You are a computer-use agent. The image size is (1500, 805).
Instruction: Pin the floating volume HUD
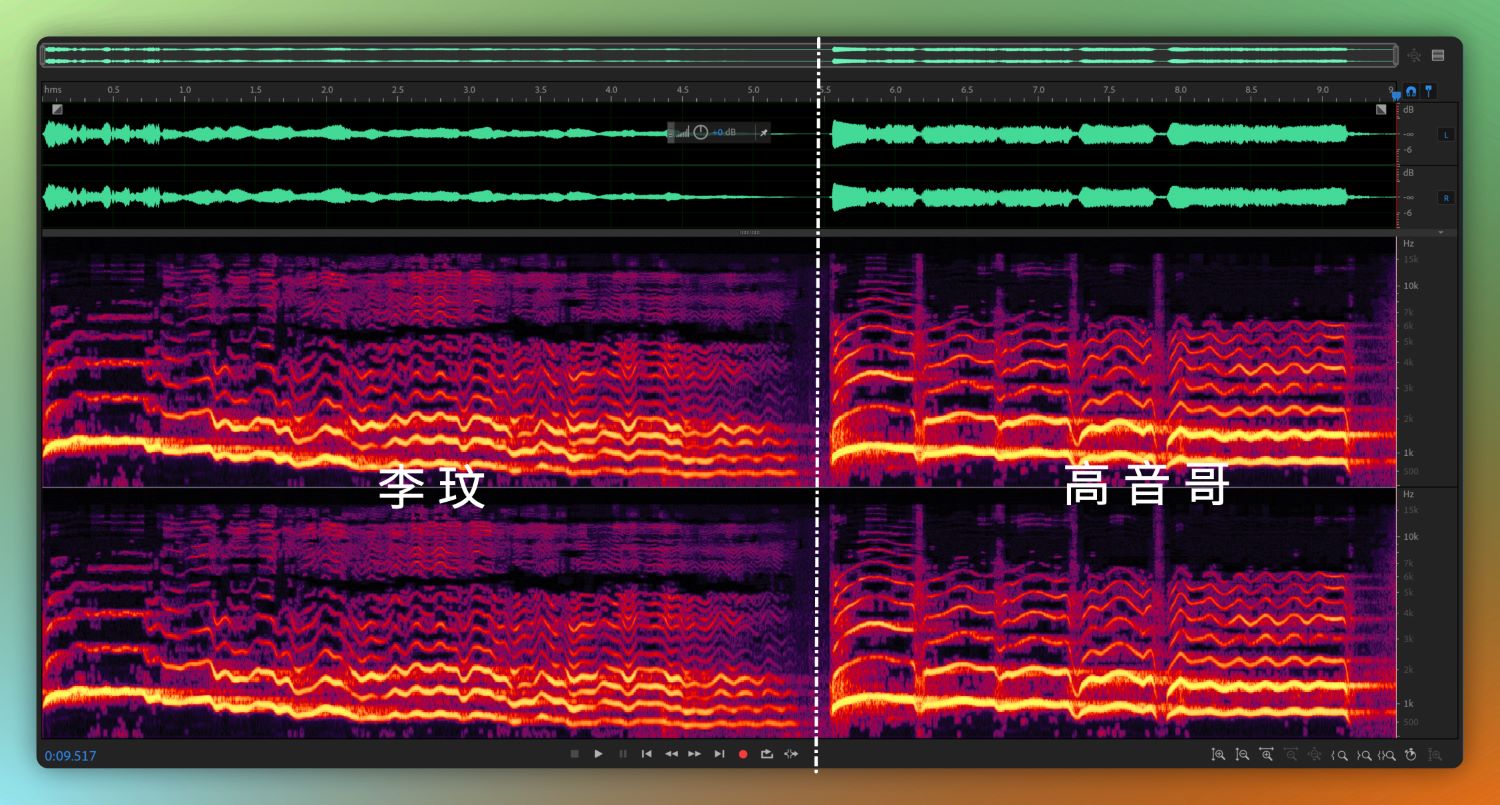coord(763,132)
